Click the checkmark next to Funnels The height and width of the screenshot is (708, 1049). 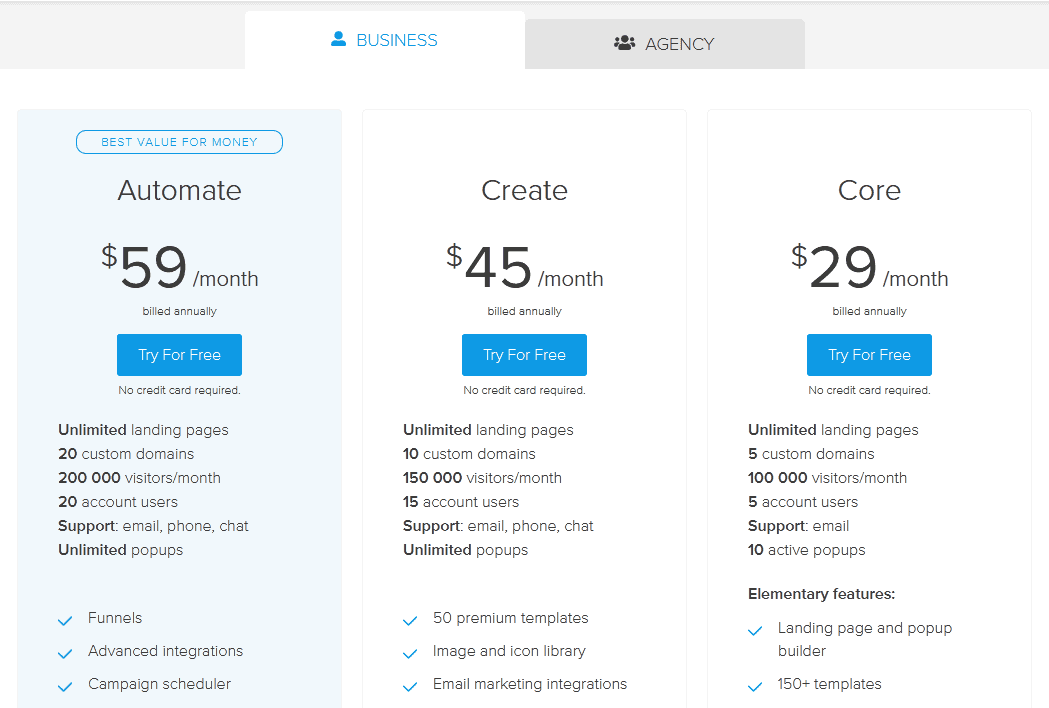65,618
